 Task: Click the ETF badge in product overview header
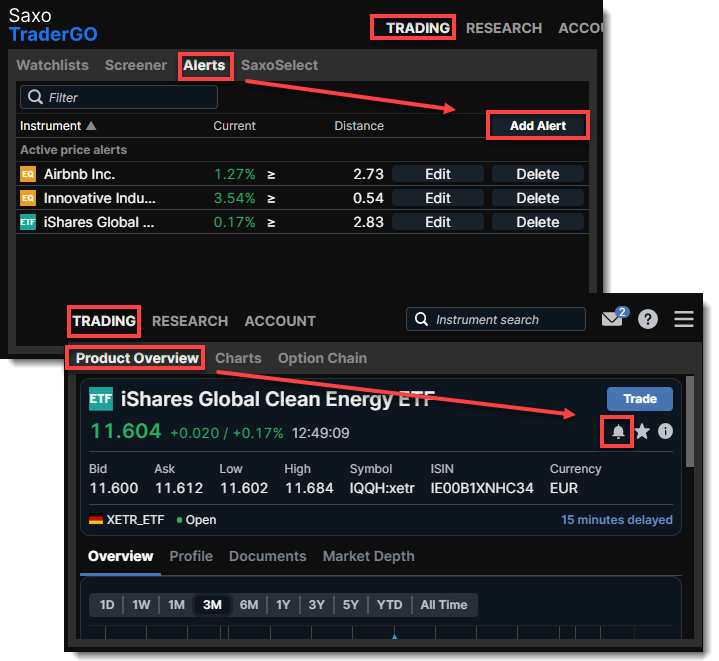(100, 399)
